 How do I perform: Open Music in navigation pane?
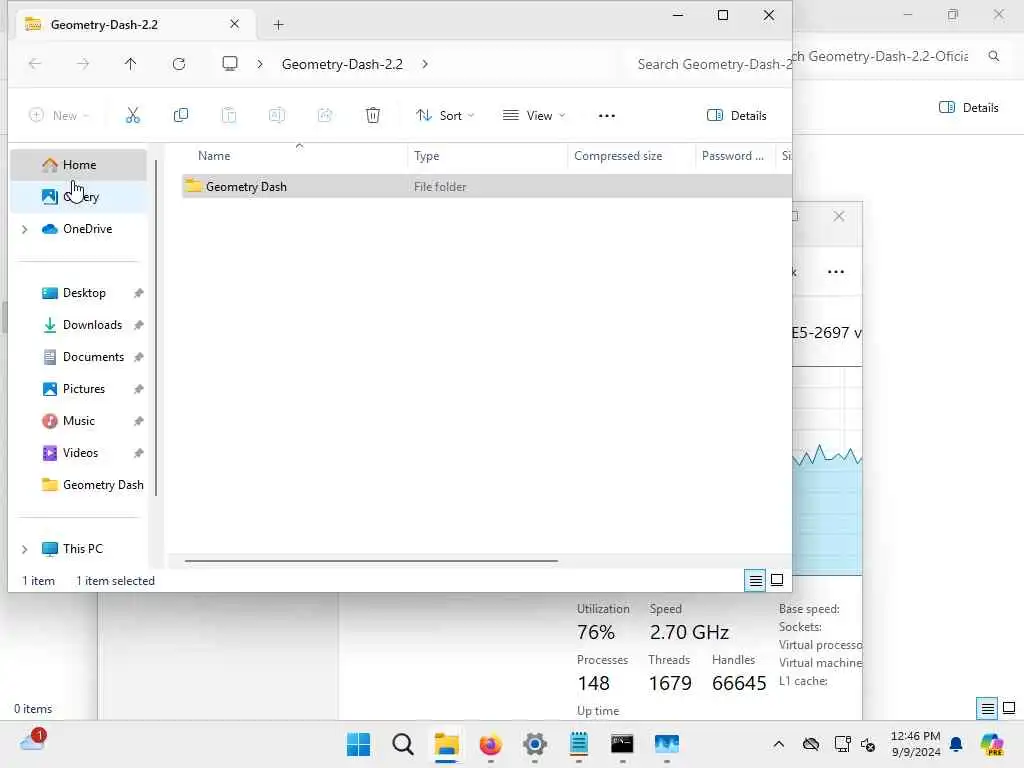coord(78,421)
